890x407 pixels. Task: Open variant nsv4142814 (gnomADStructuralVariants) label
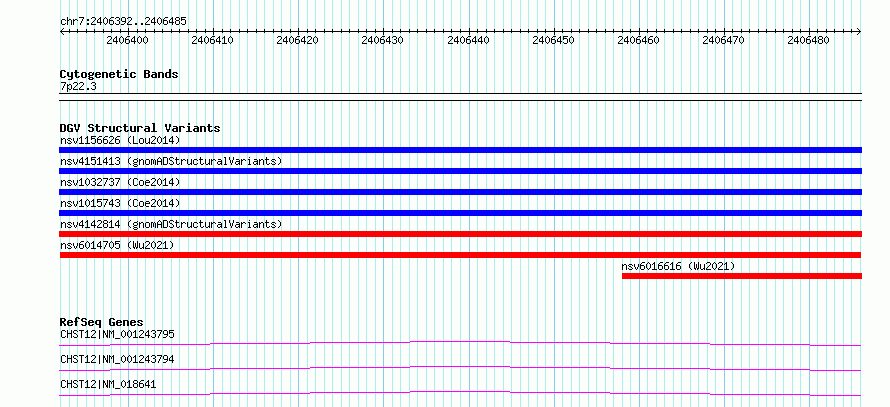pos(171,224)
